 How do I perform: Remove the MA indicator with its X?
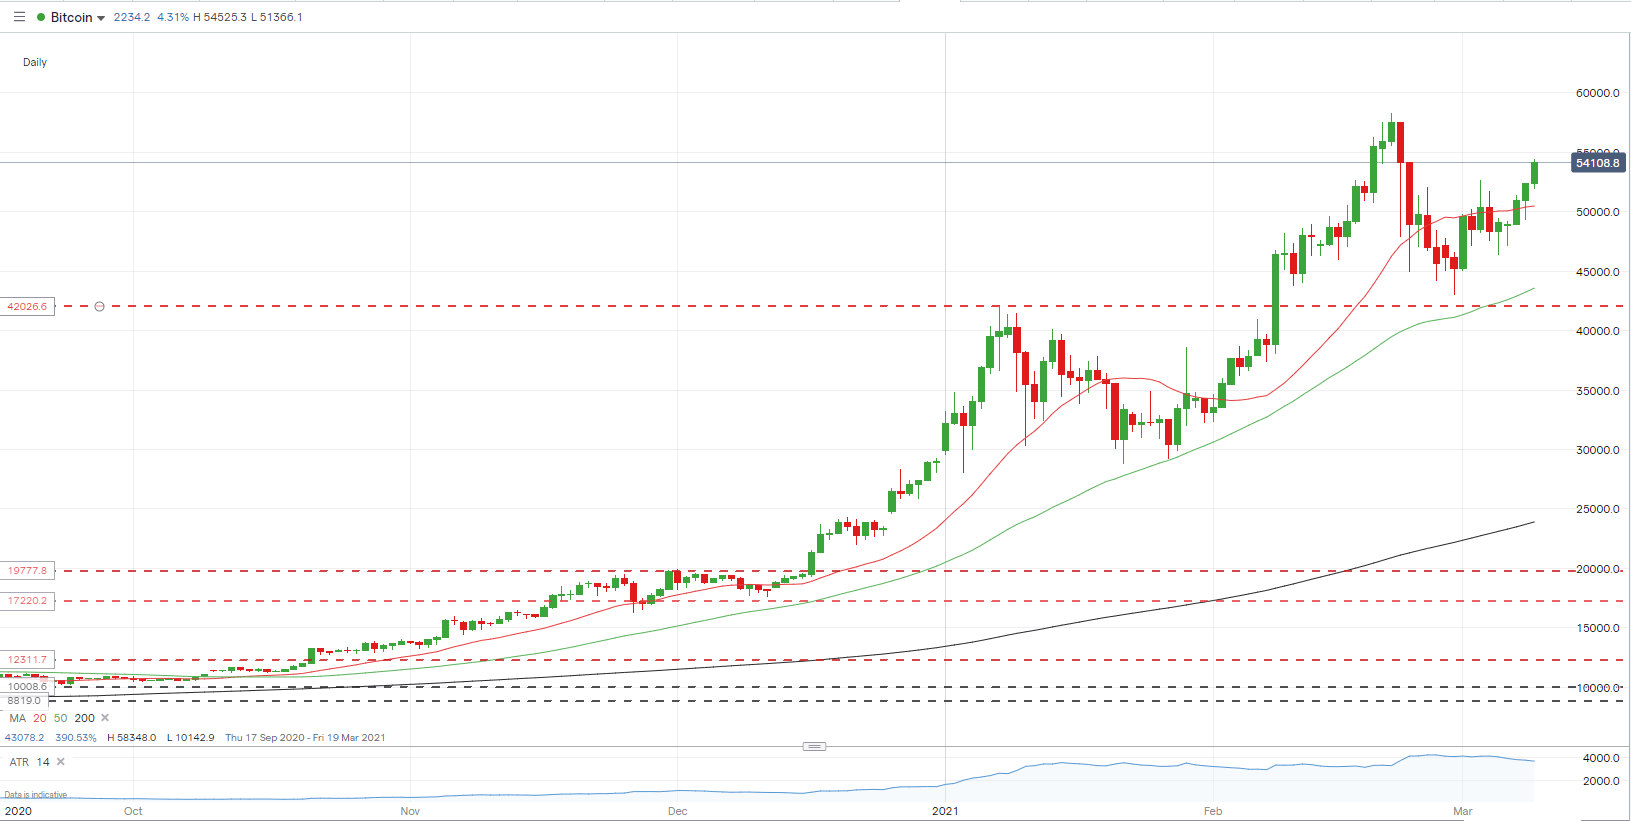tap(105, 718)
